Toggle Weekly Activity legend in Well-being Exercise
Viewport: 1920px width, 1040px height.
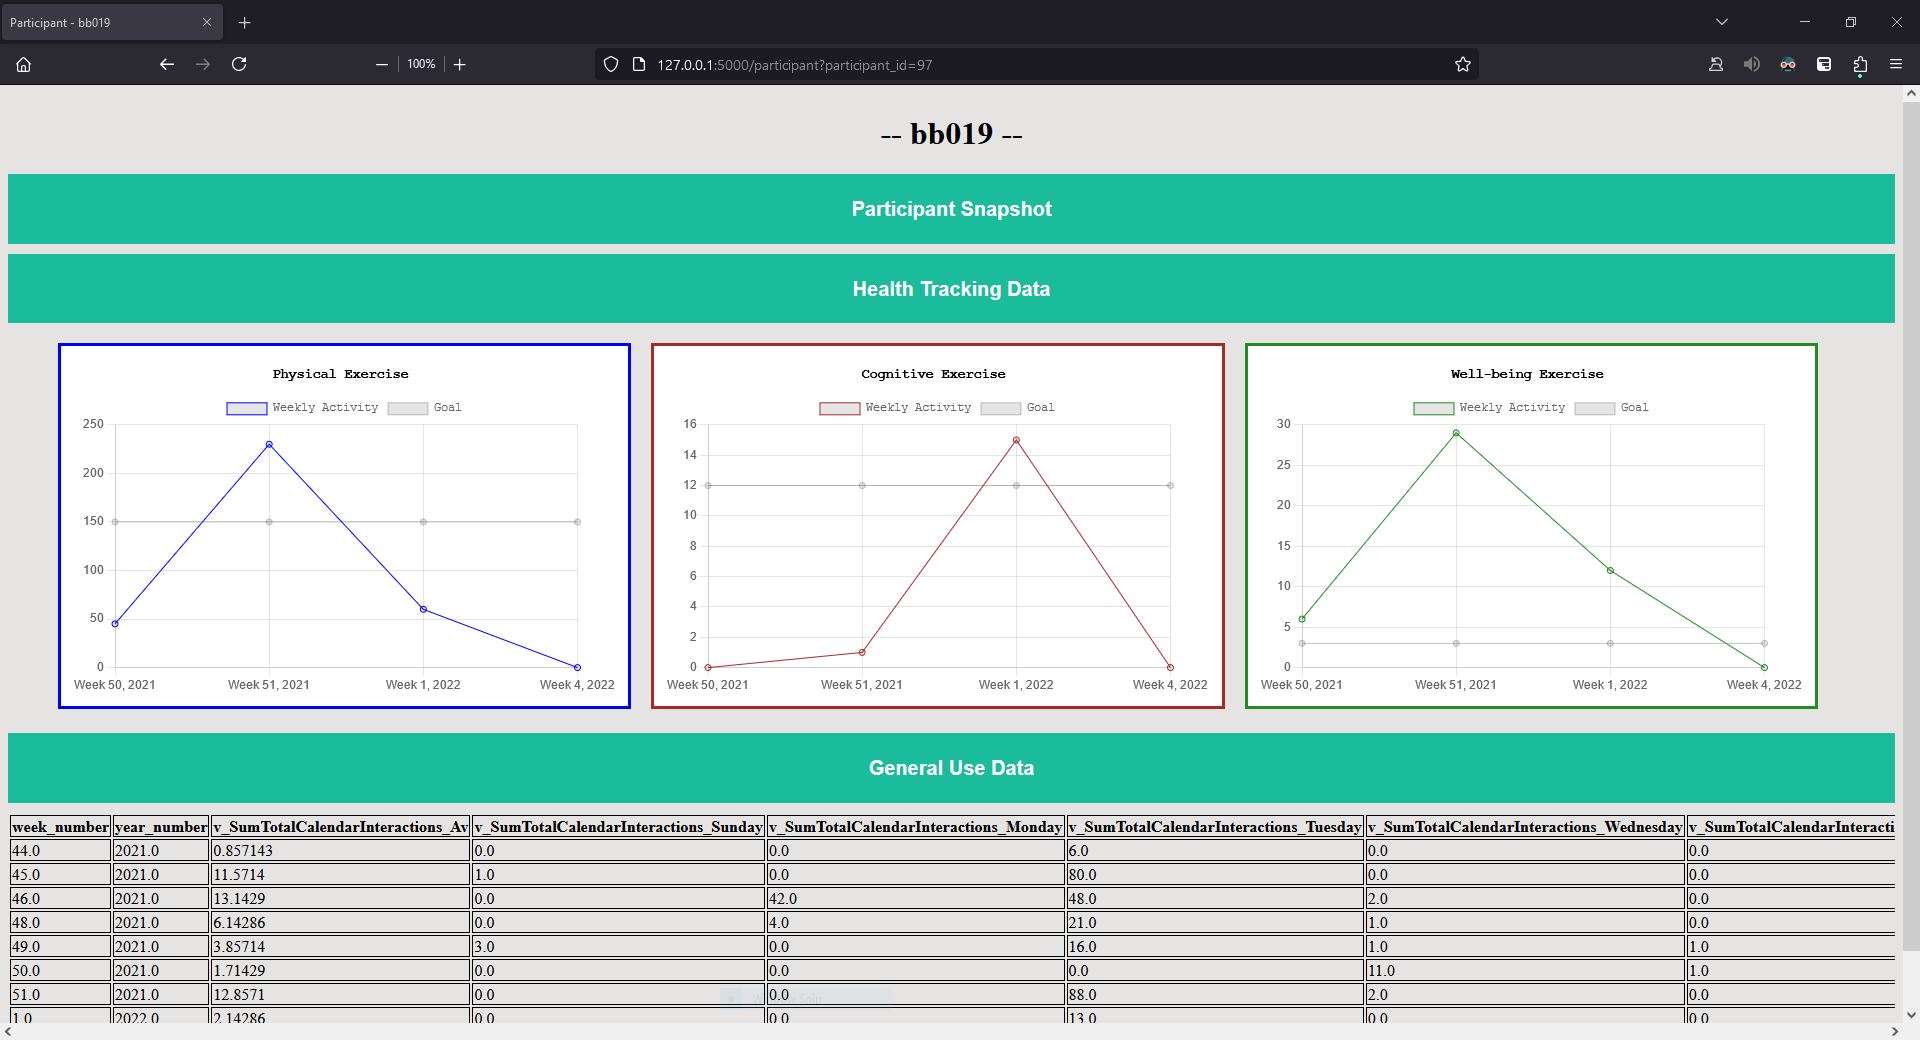(x=1489, y=408)
